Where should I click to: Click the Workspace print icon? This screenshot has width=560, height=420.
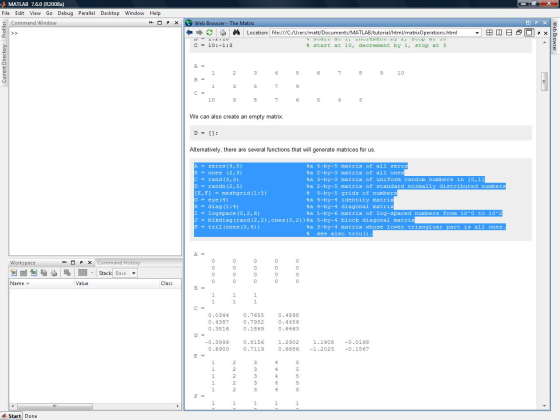(x=54, y=273)
